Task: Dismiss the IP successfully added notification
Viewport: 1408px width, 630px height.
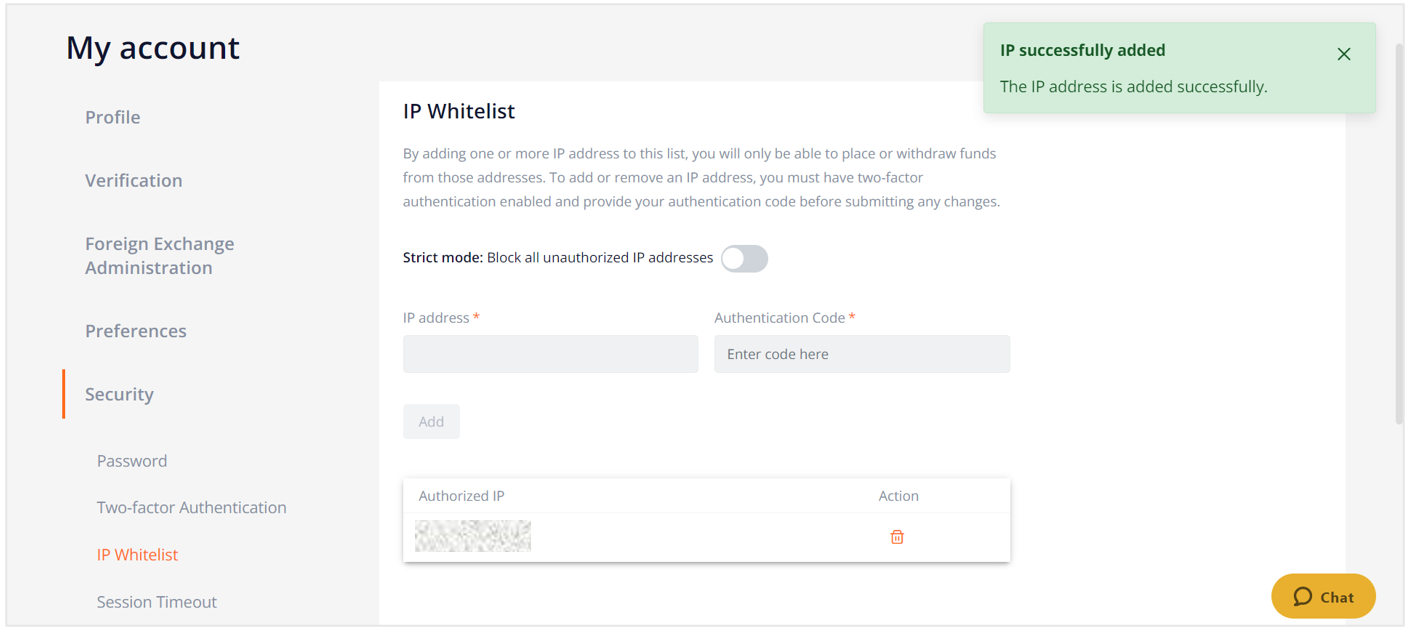Action: coord(1344,54)
